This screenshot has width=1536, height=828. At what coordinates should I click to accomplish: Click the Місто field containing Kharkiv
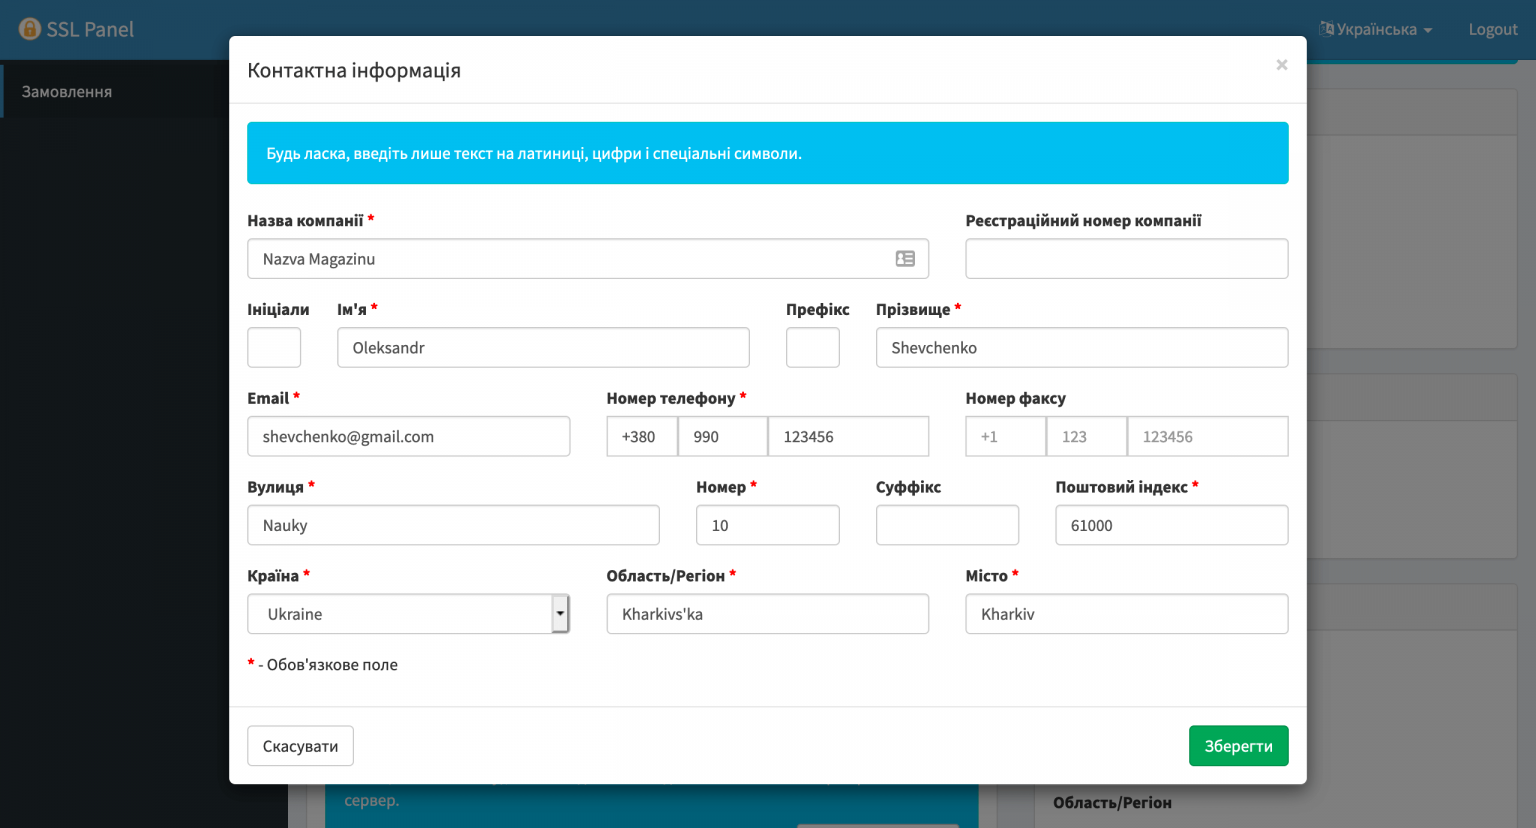point(1126,614)
